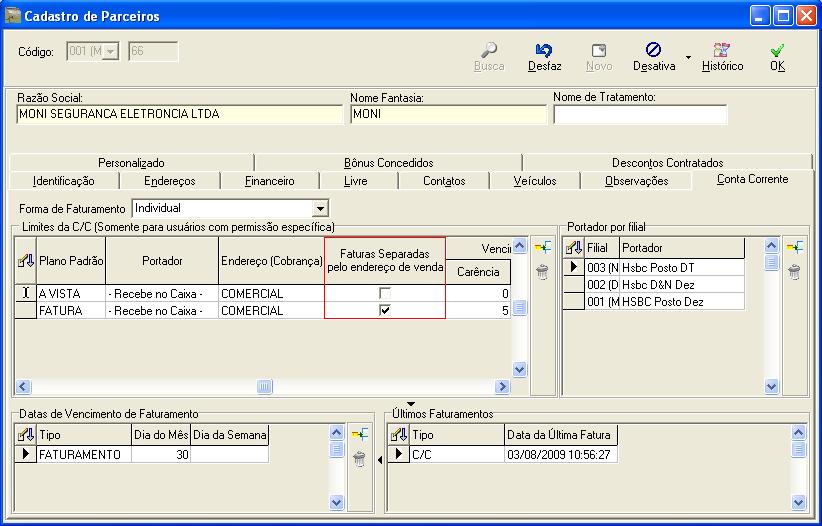Click scroll up arrow in Últimos Faturamentos
This screenshot has width=822, height=526.
[798, 433]
